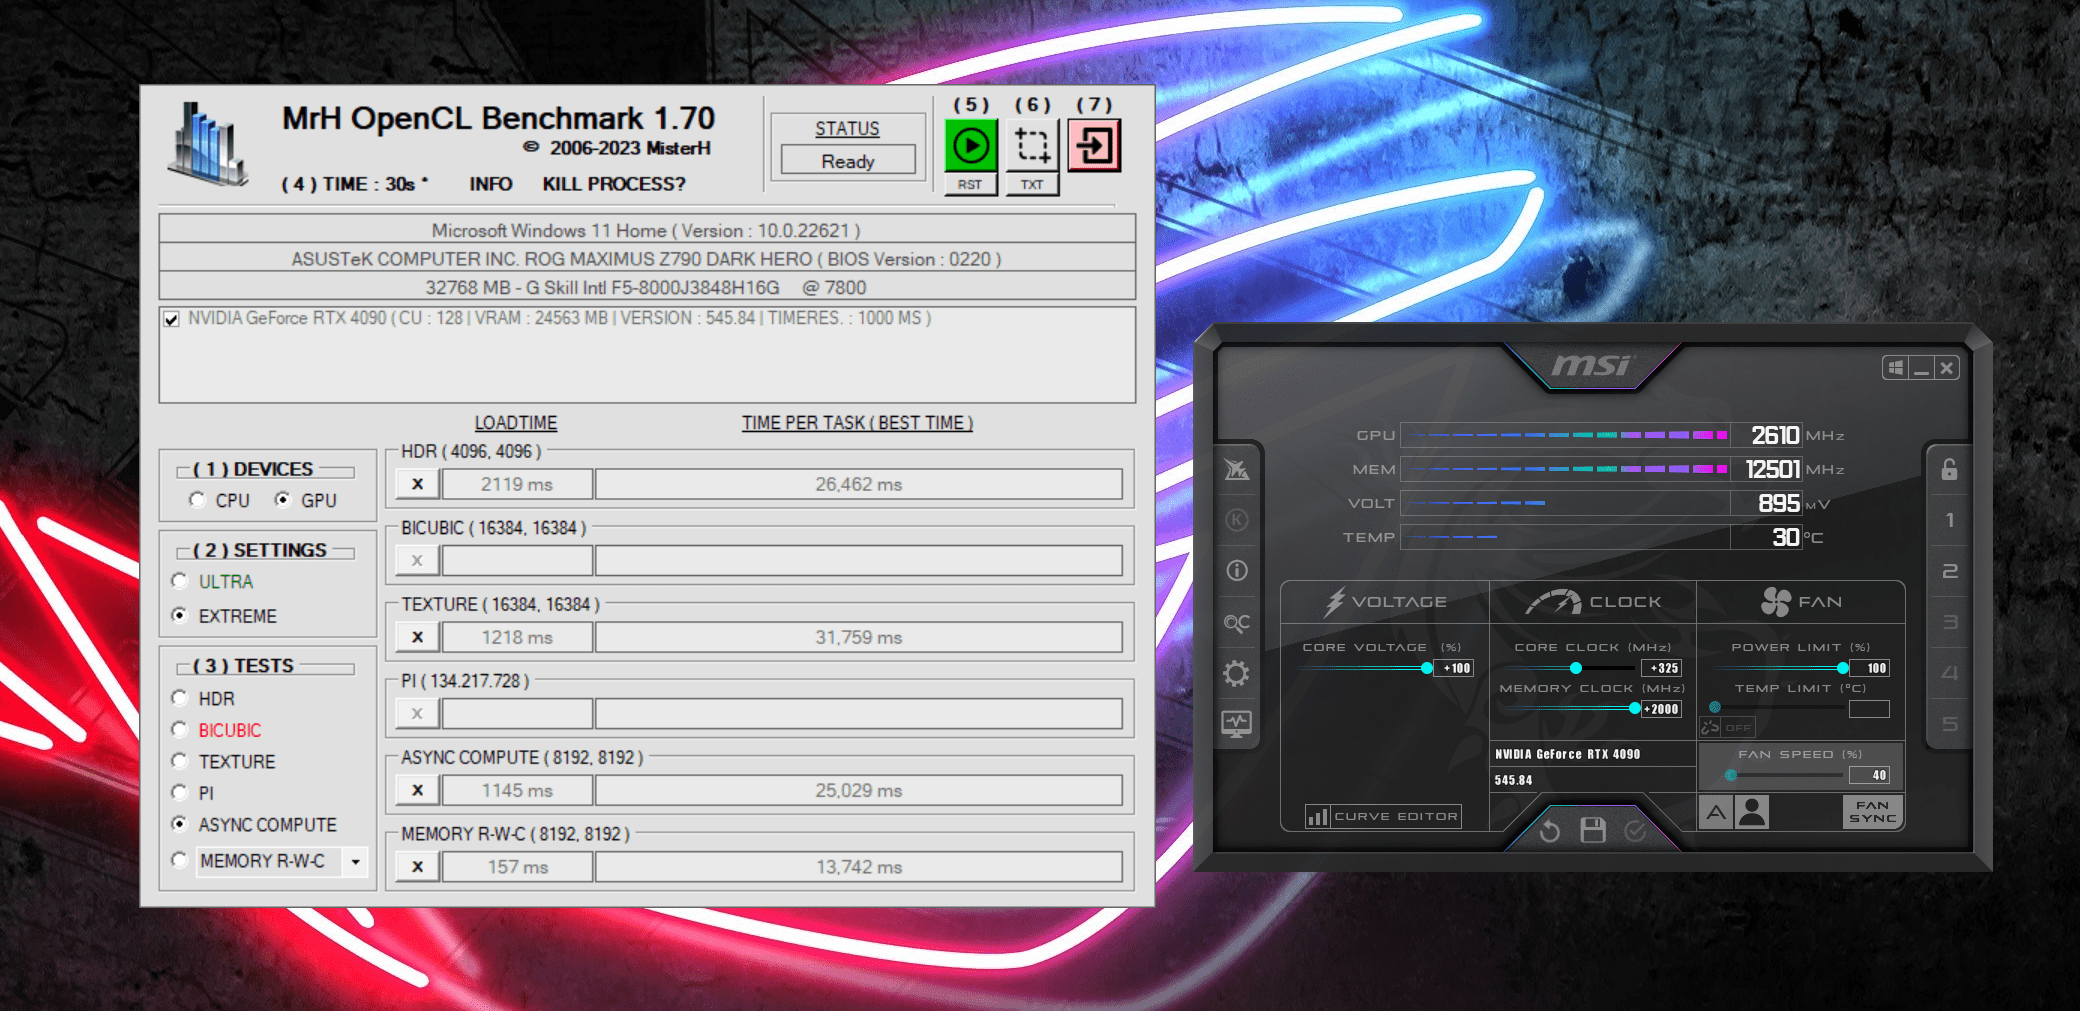Click the STATUS label

(847, 129)
